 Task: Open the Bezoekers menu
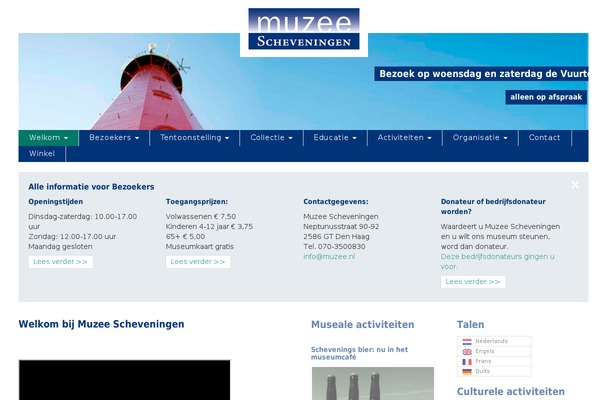tap(114, 138)
